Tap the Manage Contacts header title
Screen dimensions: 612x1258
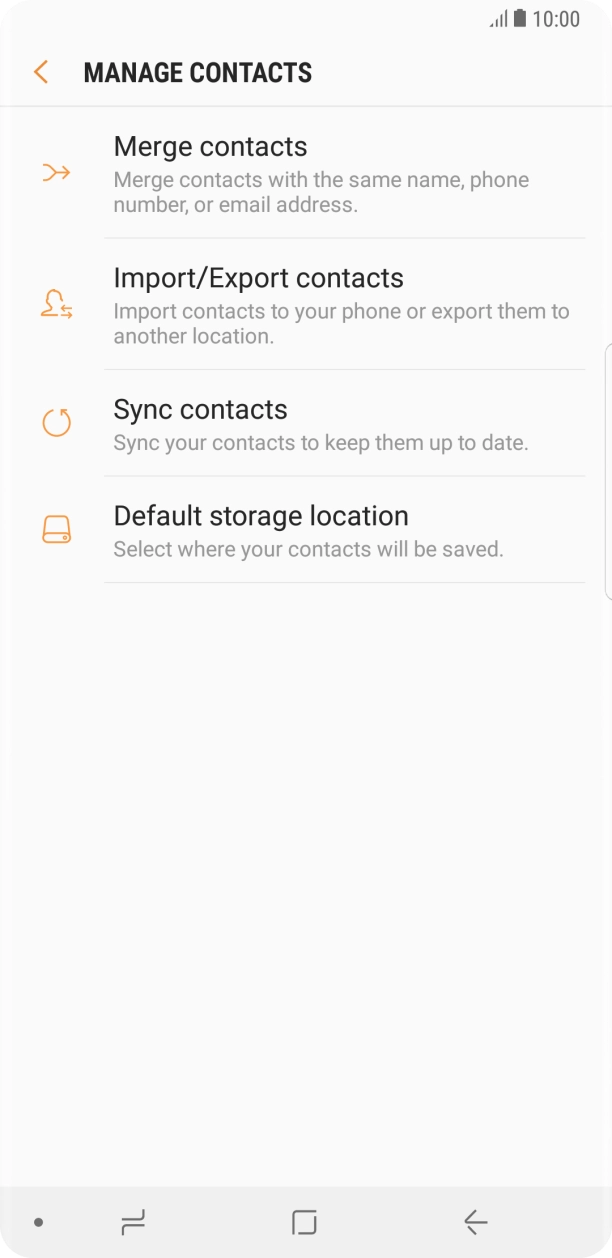[198, 73]
